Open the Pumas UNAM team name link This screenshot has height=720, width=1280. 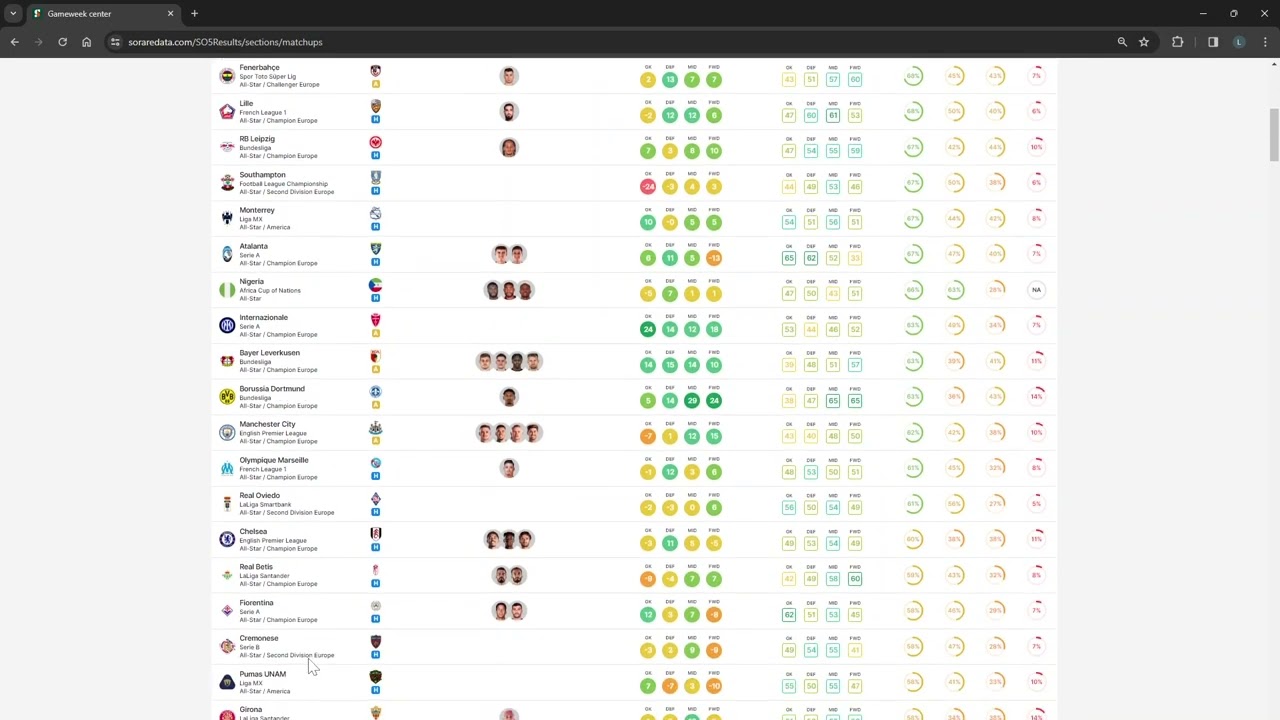(x=262, y=674)
